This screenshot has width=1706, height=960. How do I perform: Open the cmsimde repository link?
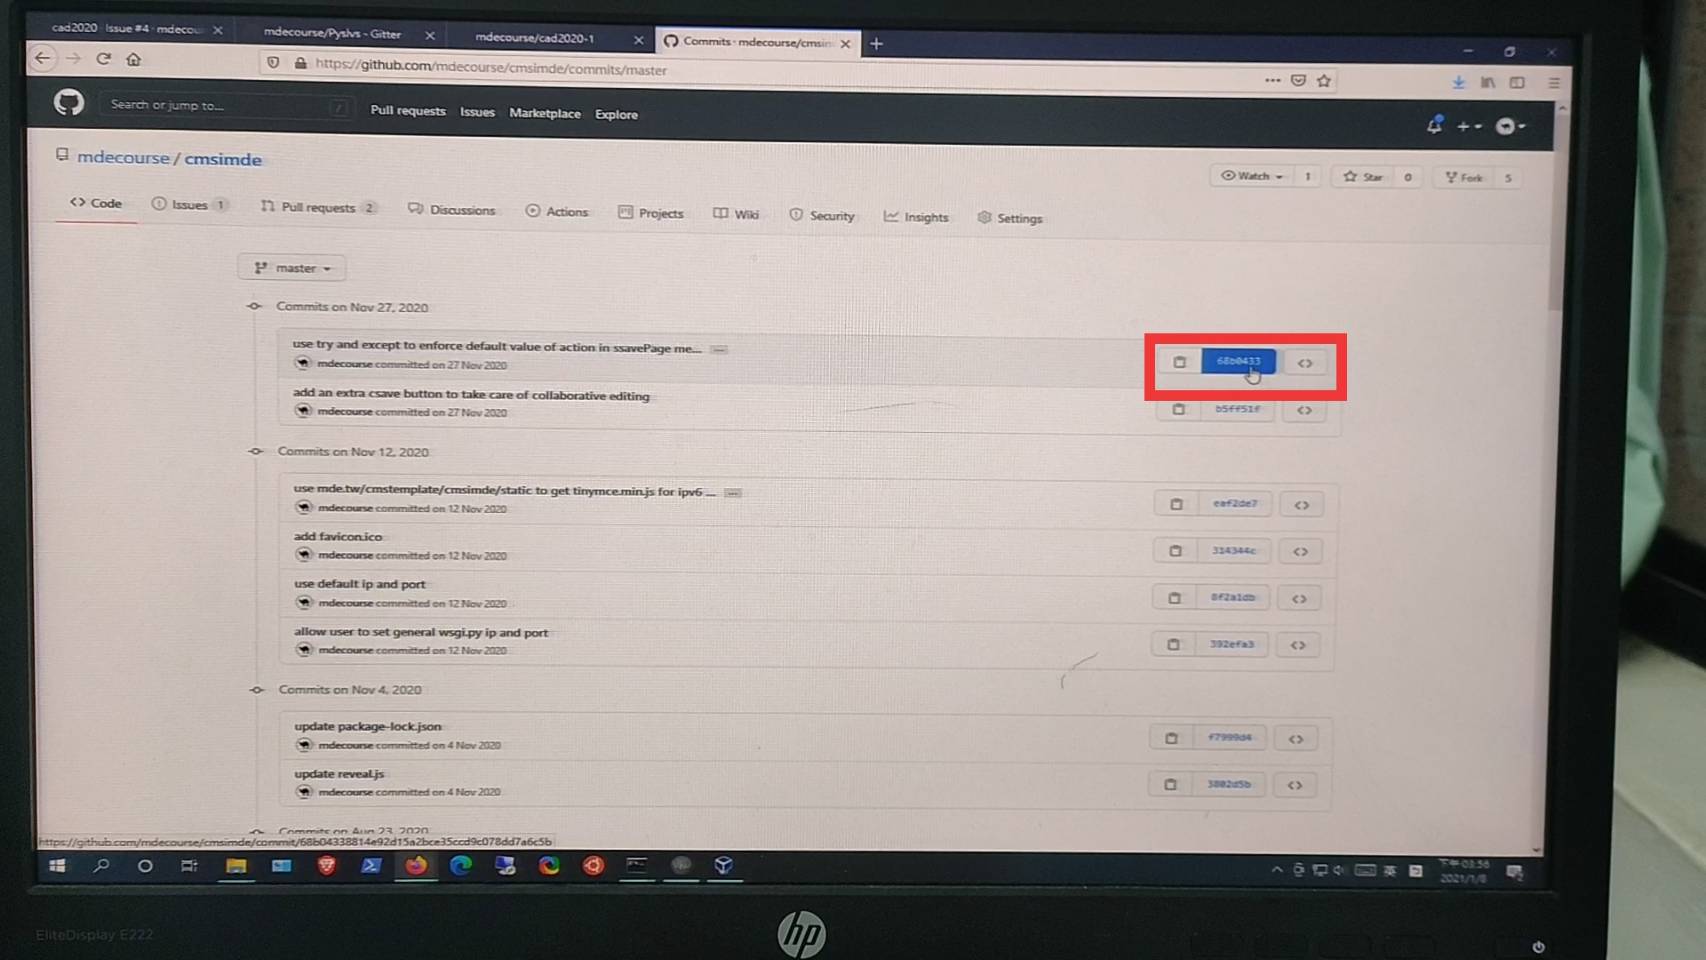click(x=223, y=159)
